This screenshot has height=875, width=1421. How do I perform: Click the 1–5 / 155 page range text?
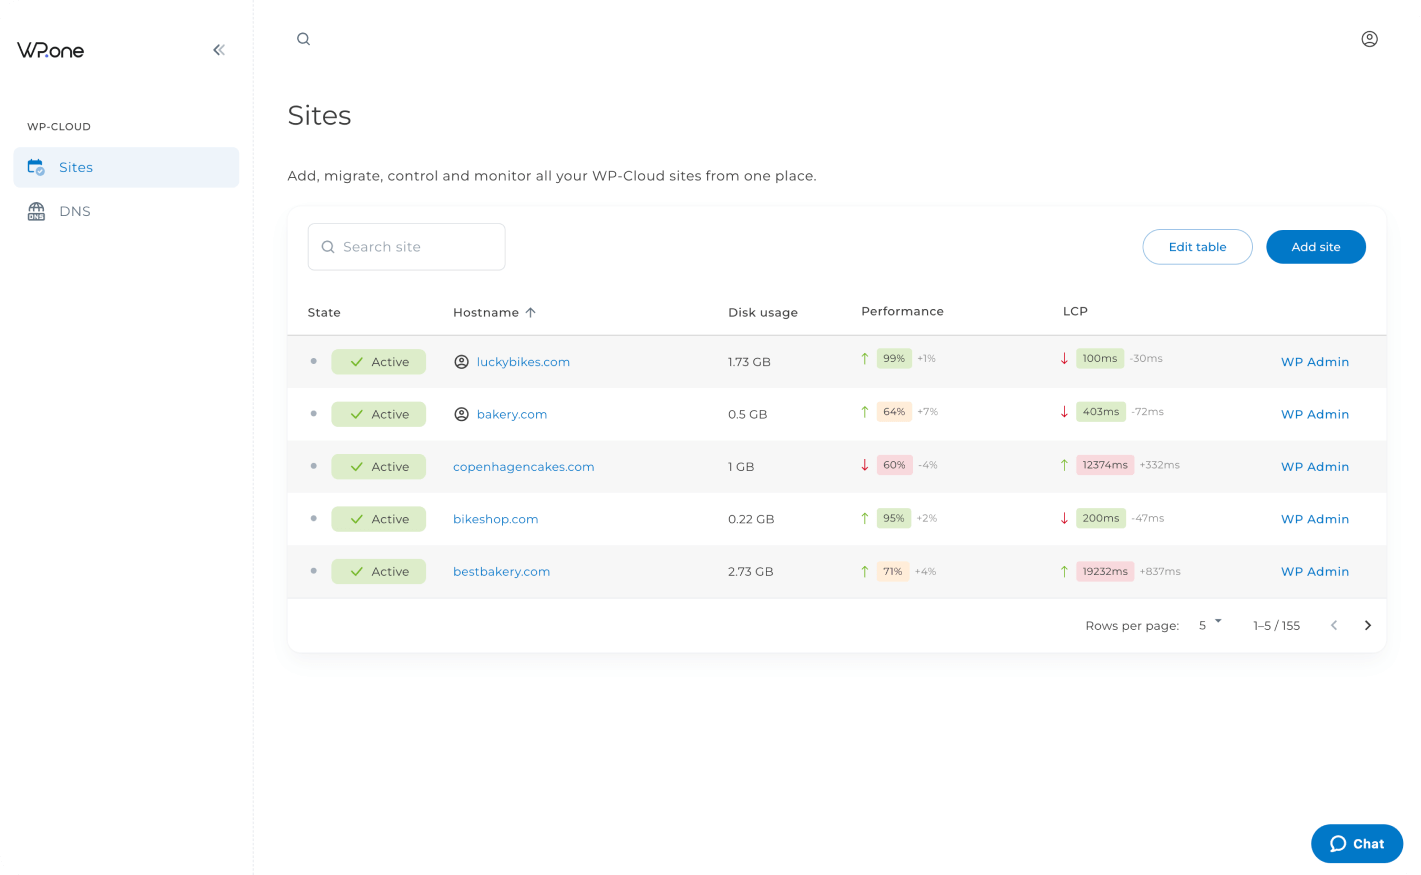coord(1277,626)
